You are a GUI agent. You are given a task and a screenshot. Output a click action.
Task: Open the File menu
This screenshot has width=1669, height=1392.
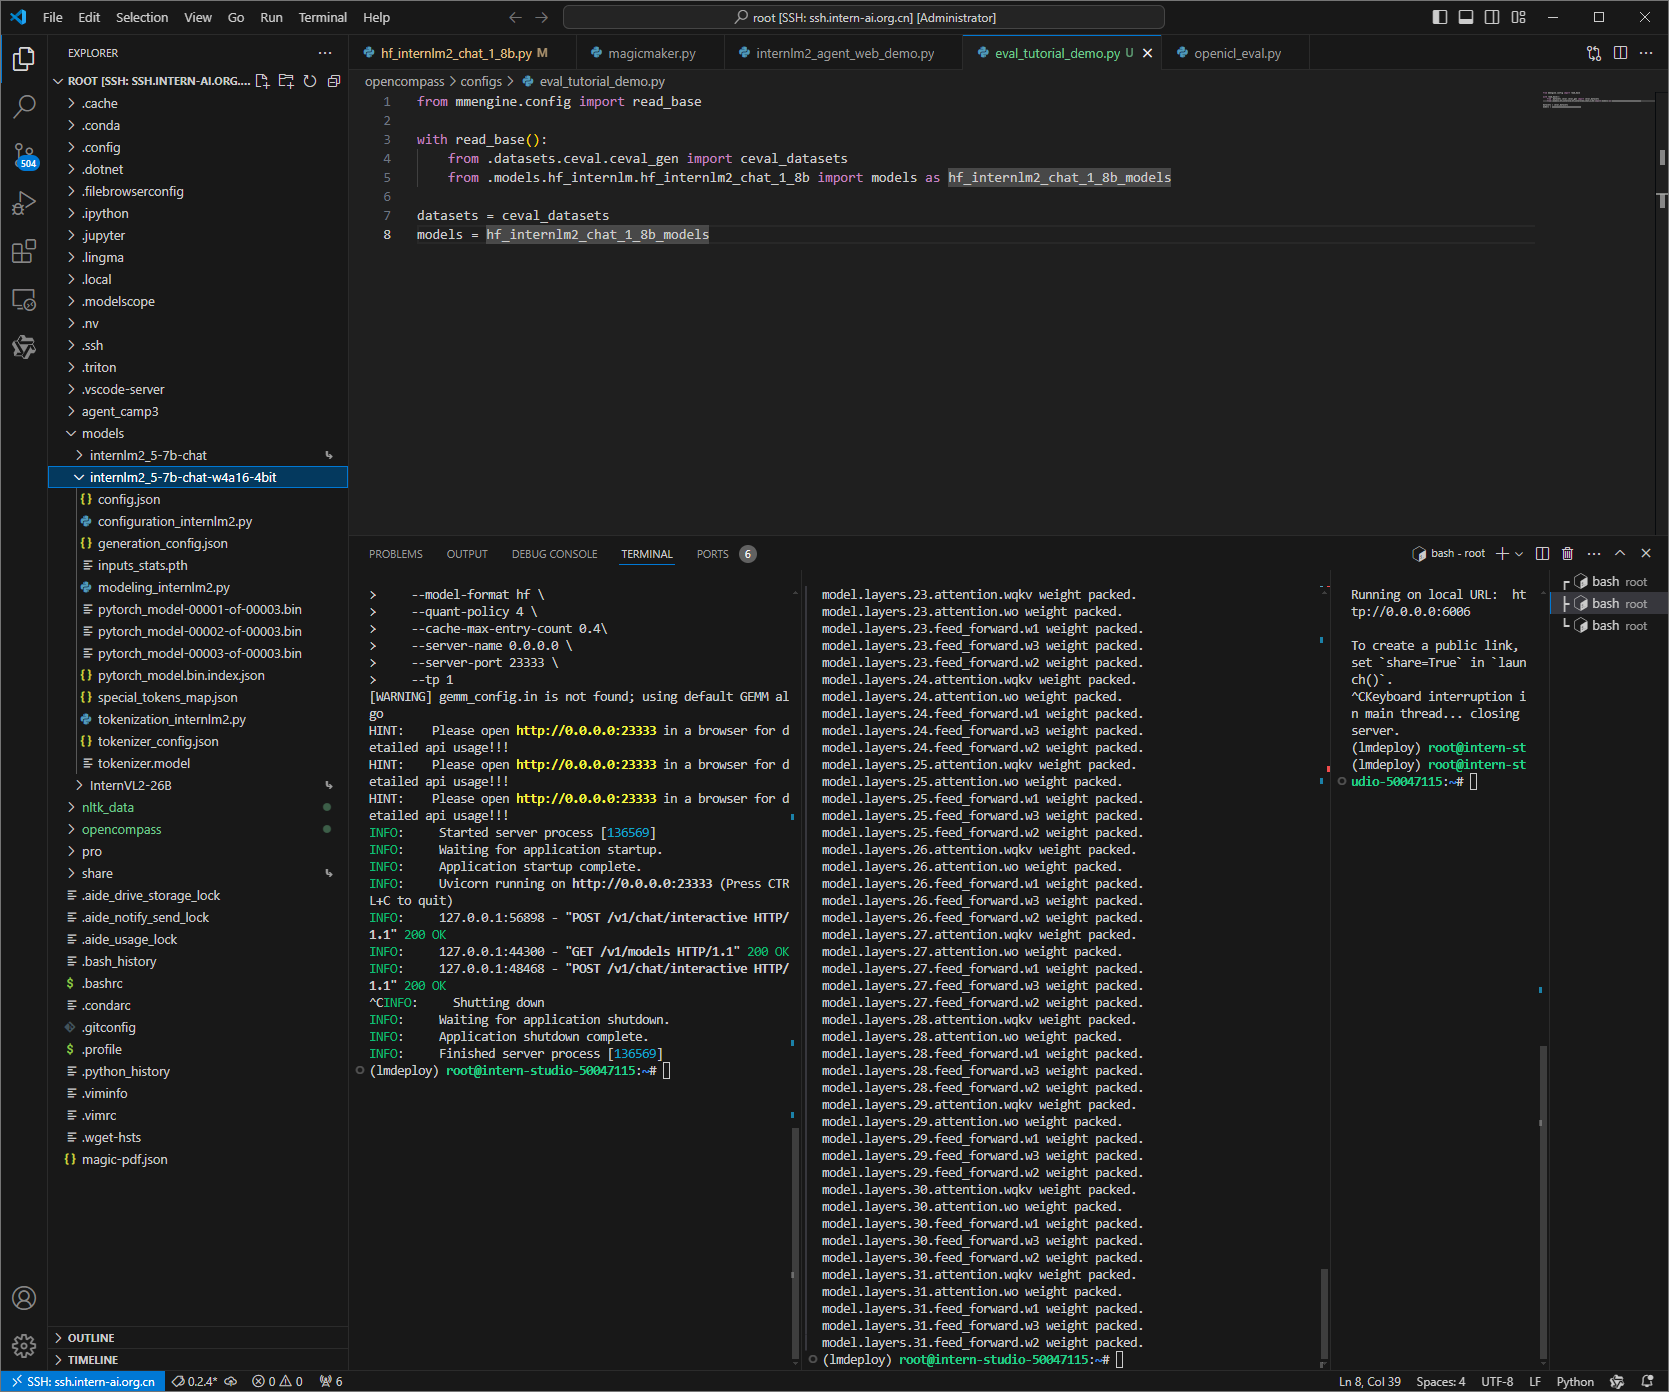[53, 17]
